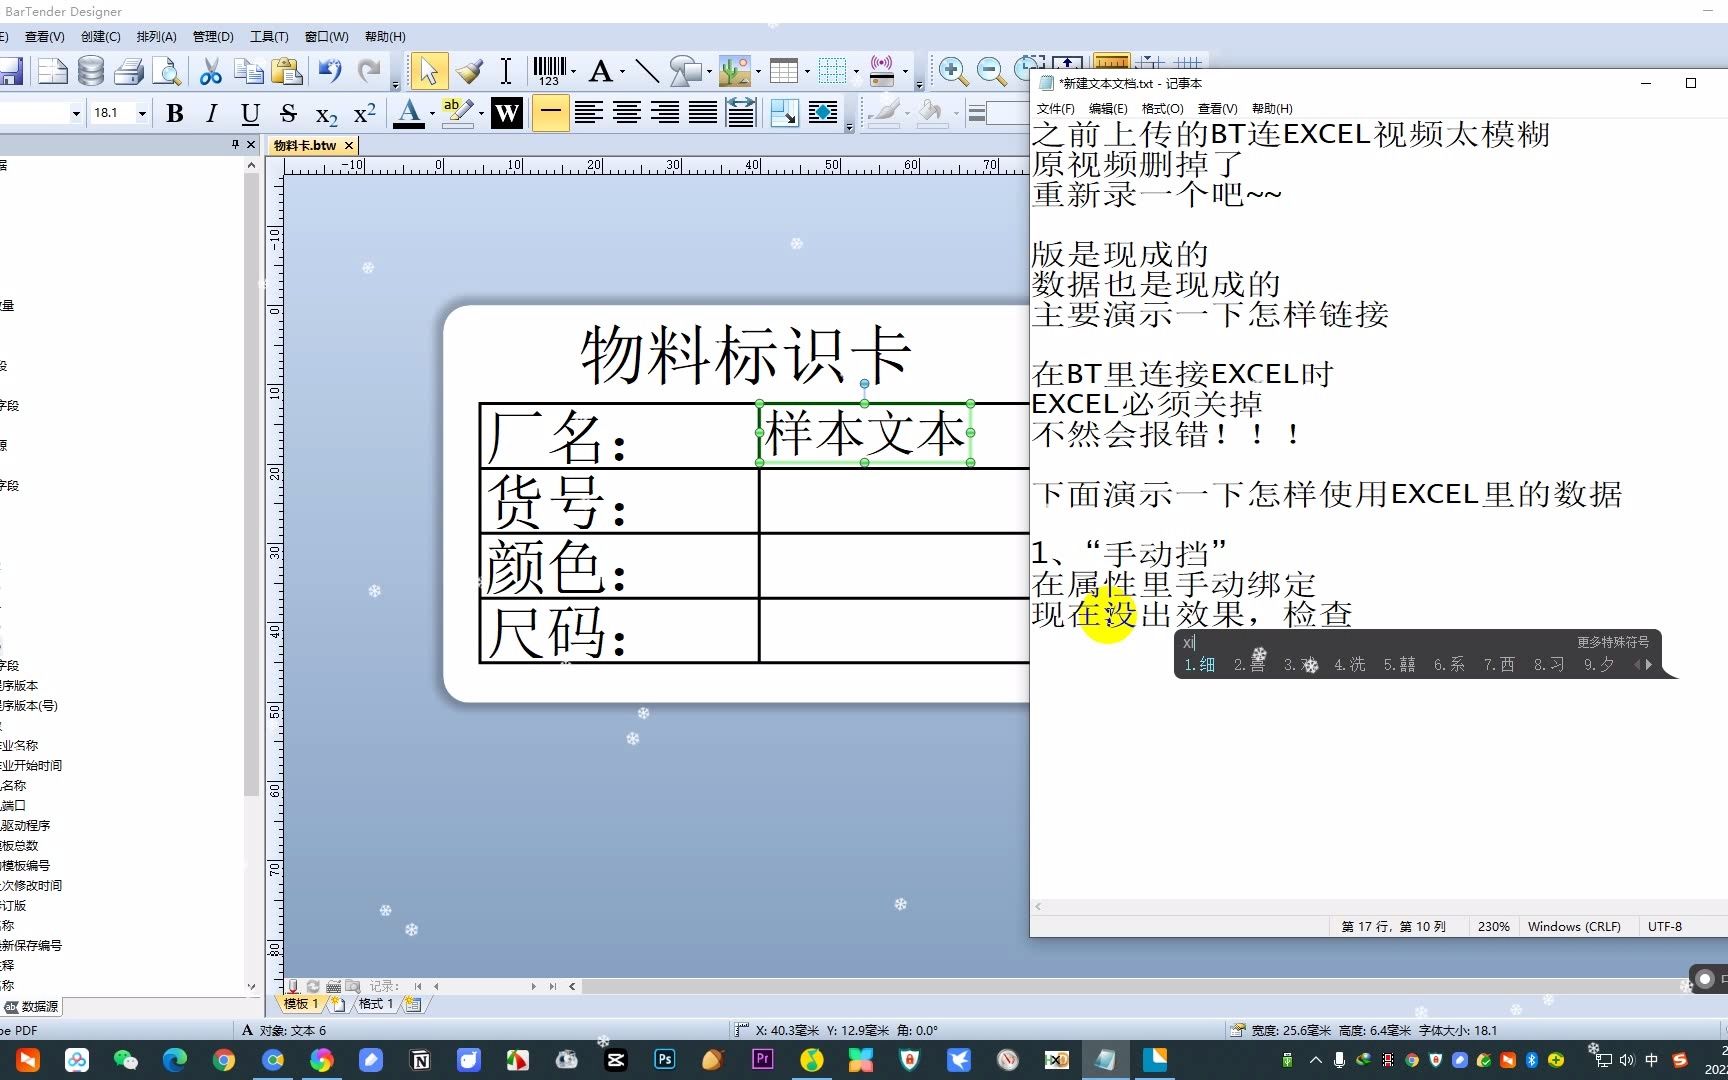Open the database connection setup icon
The image size is (1728, 1080).
(x=91, y=71)
